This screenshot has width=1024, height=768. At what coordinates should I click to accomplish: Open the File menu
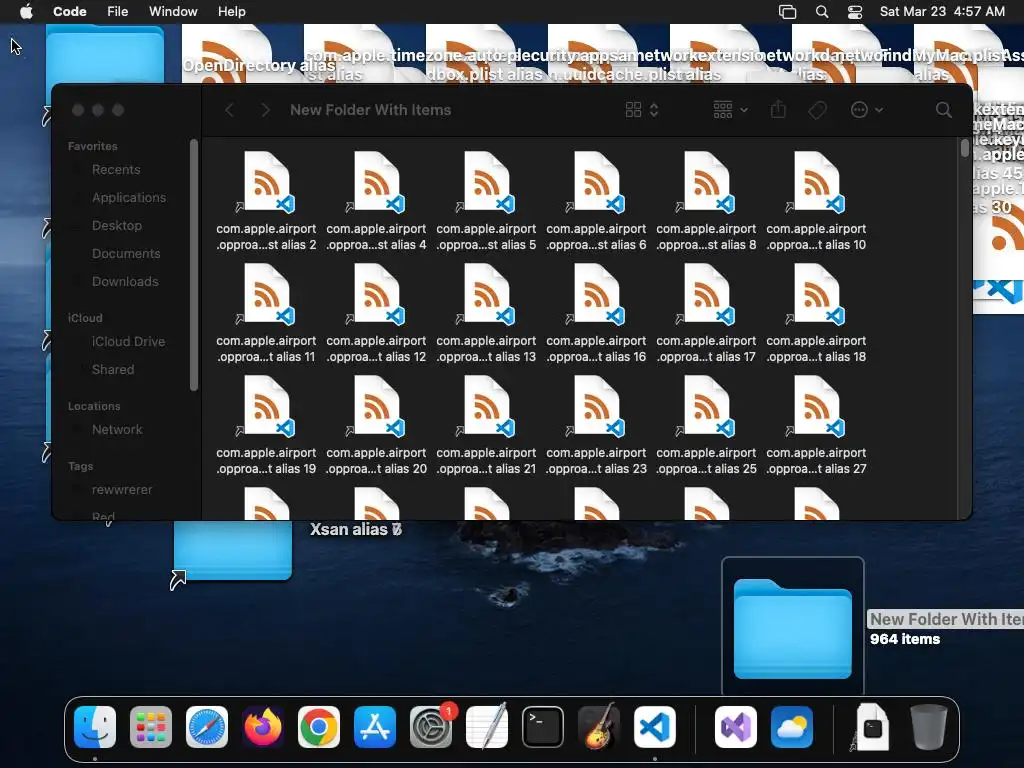pos(118,12)
